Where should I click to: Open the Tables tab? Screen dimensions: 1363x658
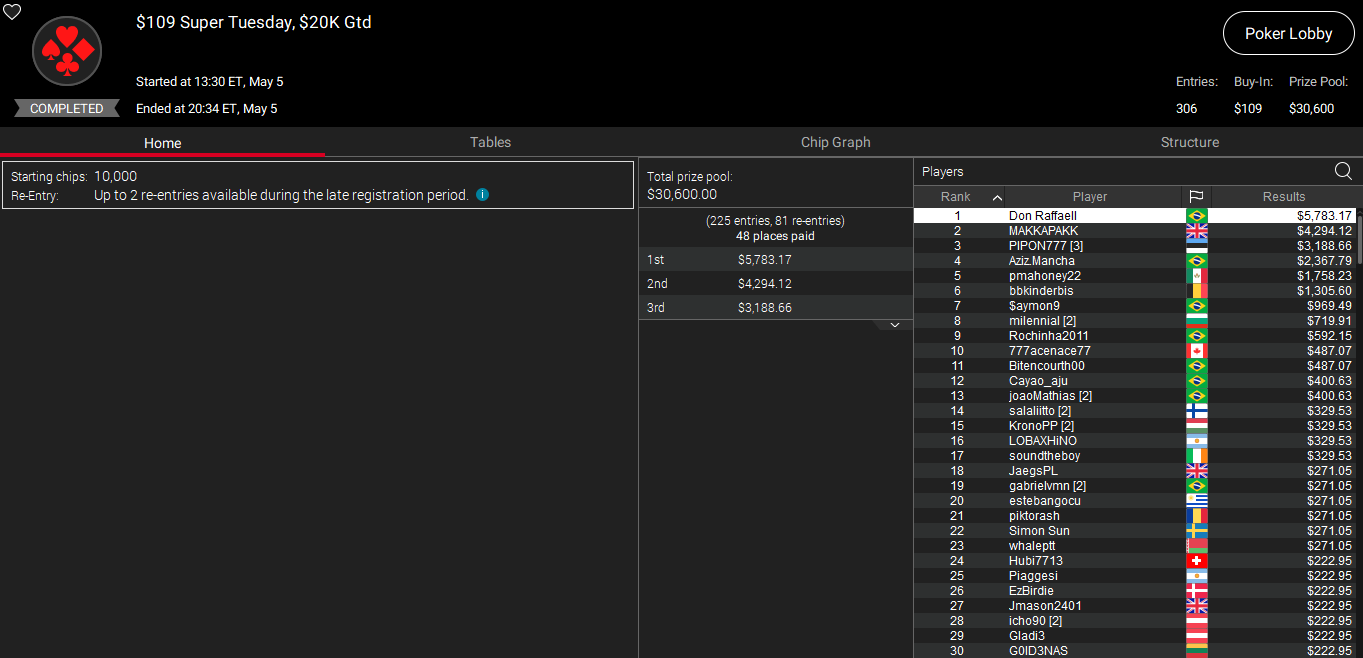[490, 142]
